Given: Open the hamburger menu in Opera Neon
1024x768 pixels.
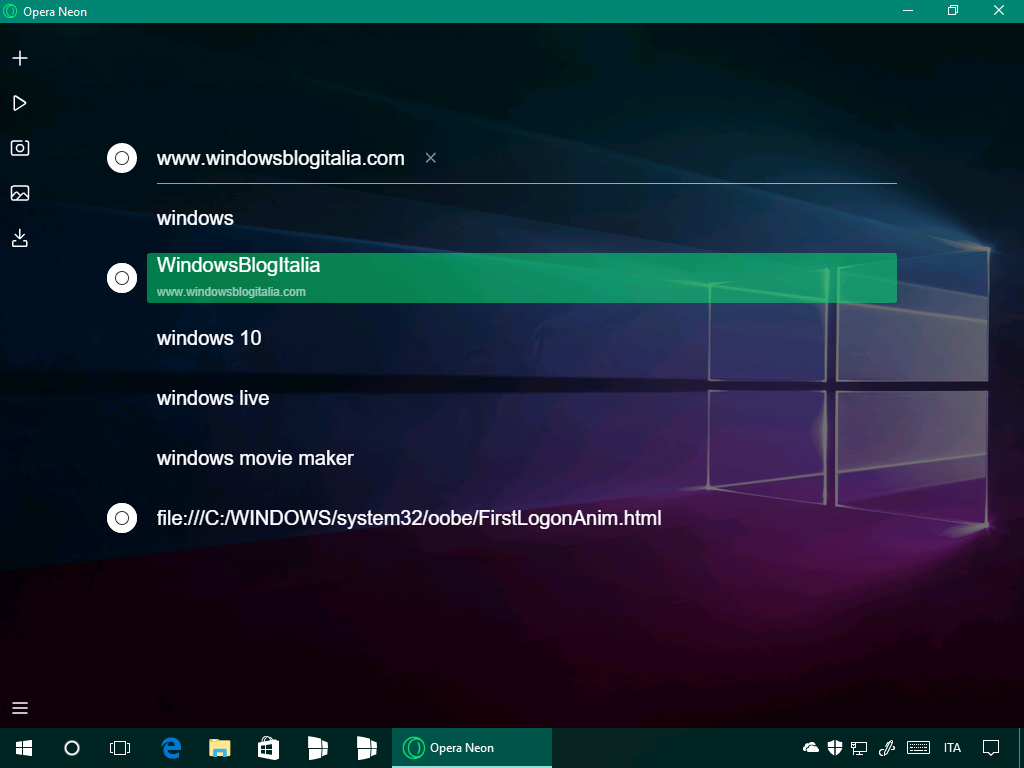Looking at the screenshot, I should click(x=20, y=708).
